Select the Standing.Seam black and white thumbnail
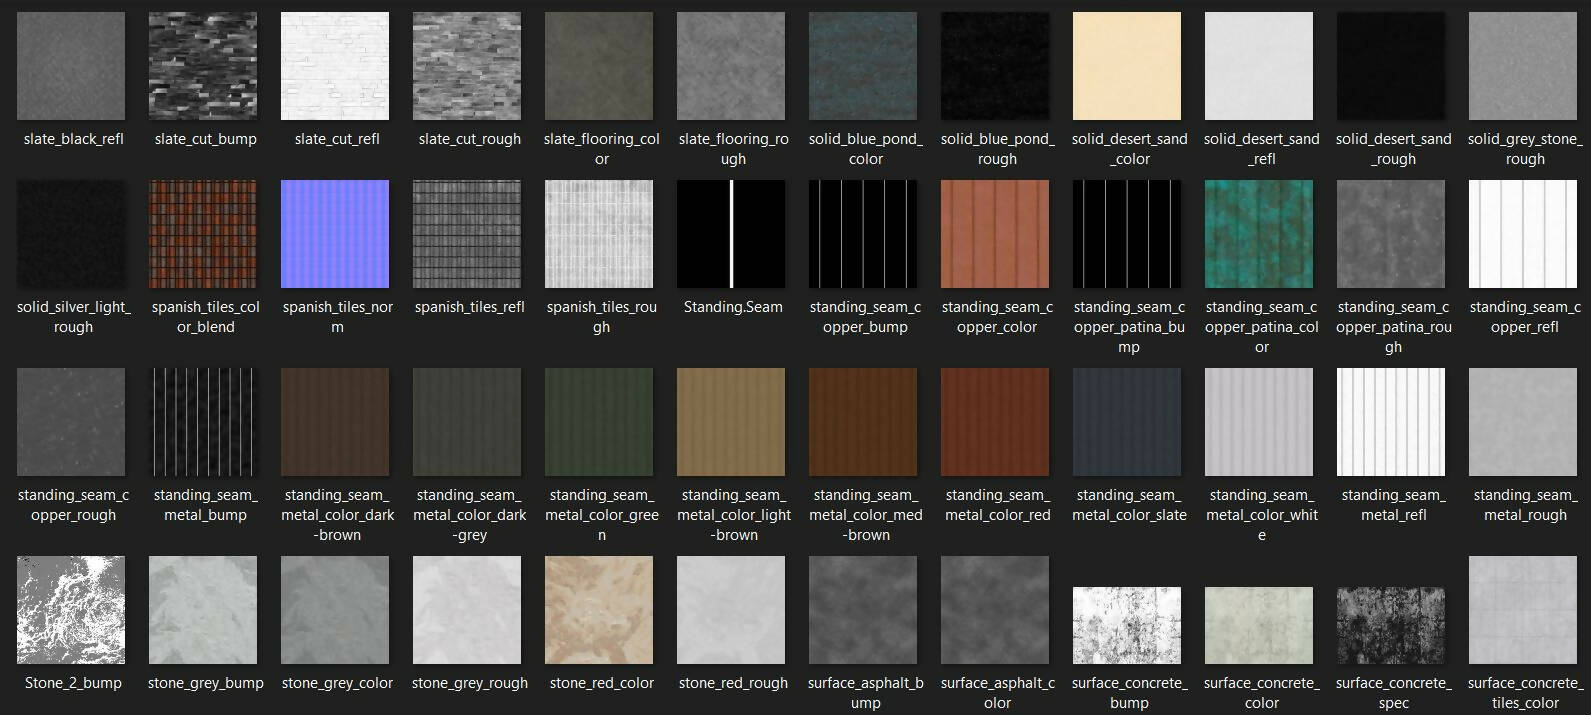This screenshot has width=1591, height=715. tap(731, 234)
